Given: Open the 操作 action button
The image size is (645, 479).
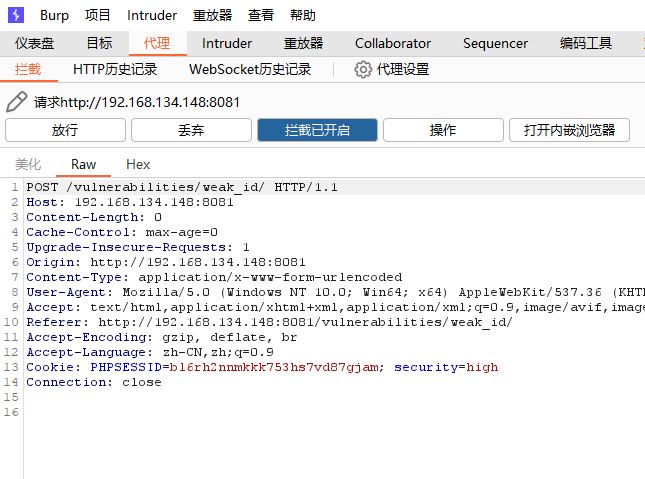Looking at the screenshot, I should tap(443, 130).
